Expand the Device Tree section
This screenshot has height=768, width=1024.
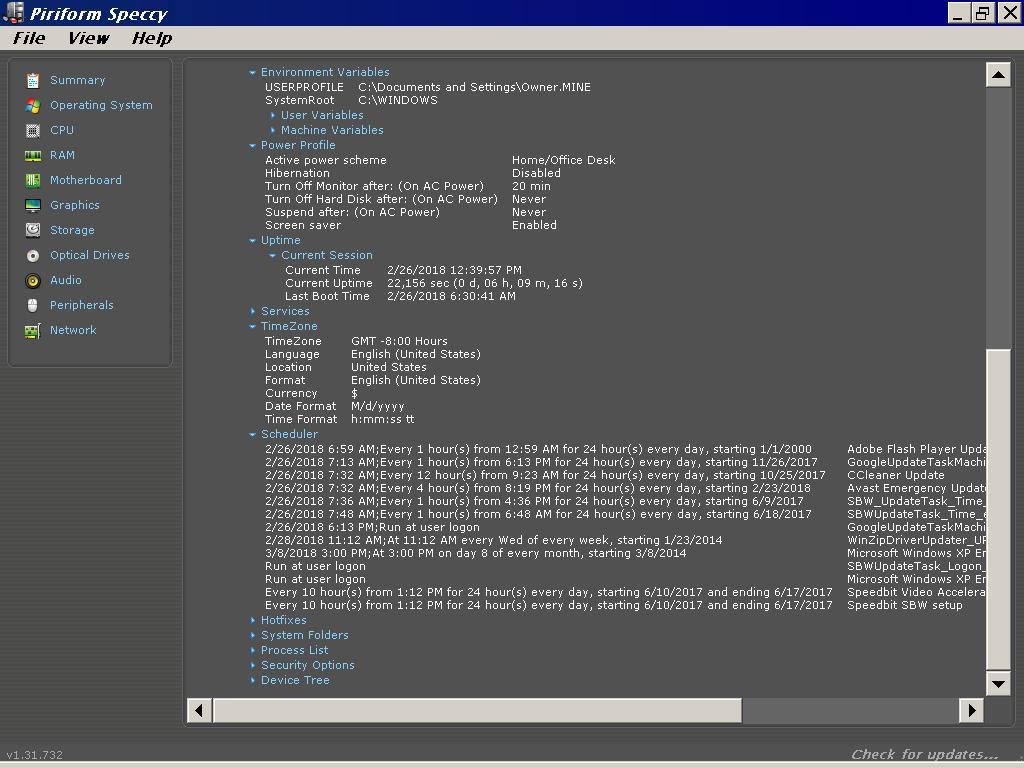point(252,680)
